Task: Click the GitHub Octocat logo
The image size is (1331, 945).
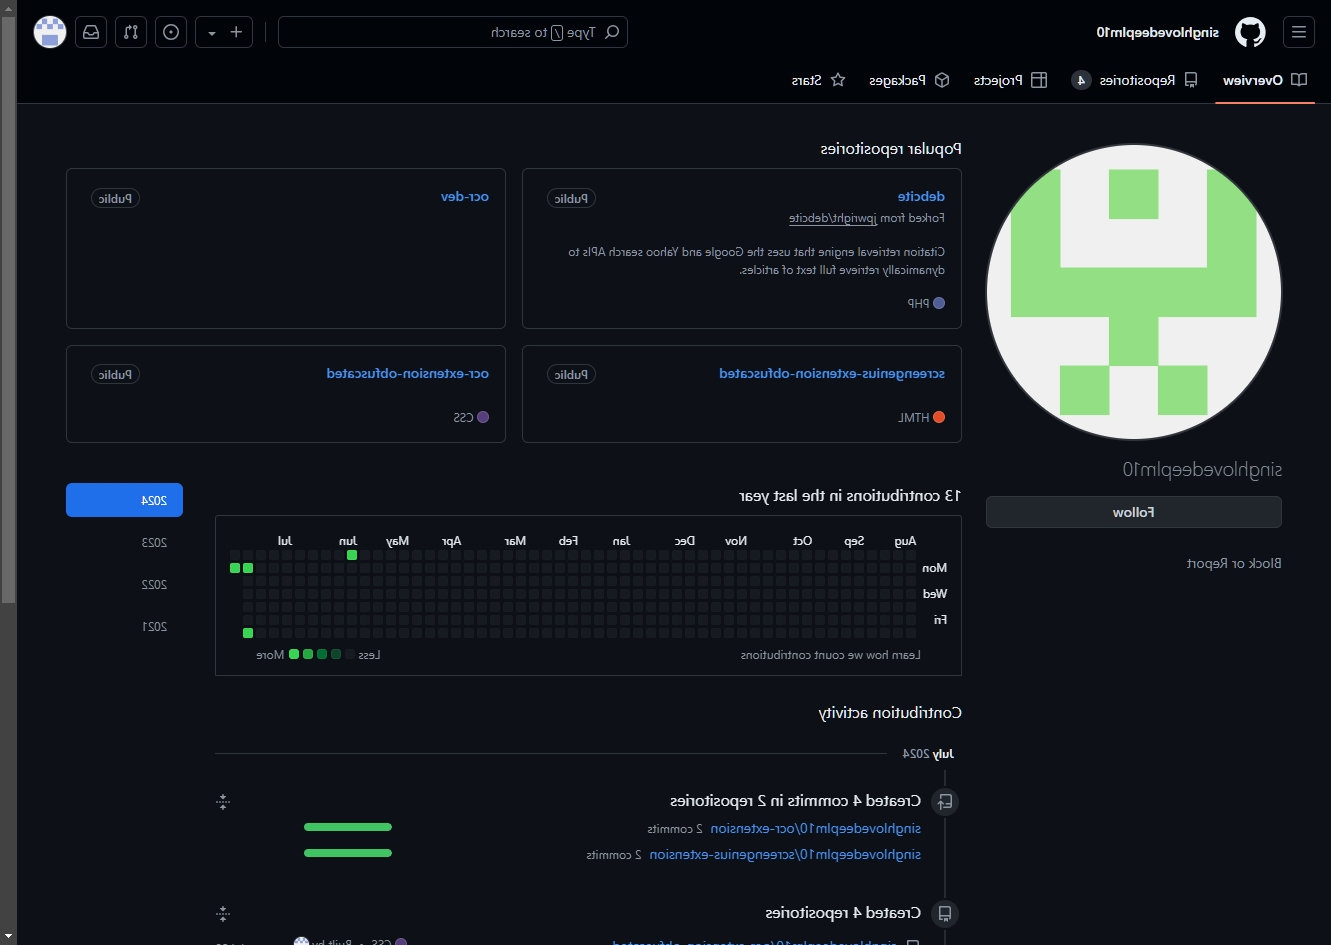Action: (1250, 32)
